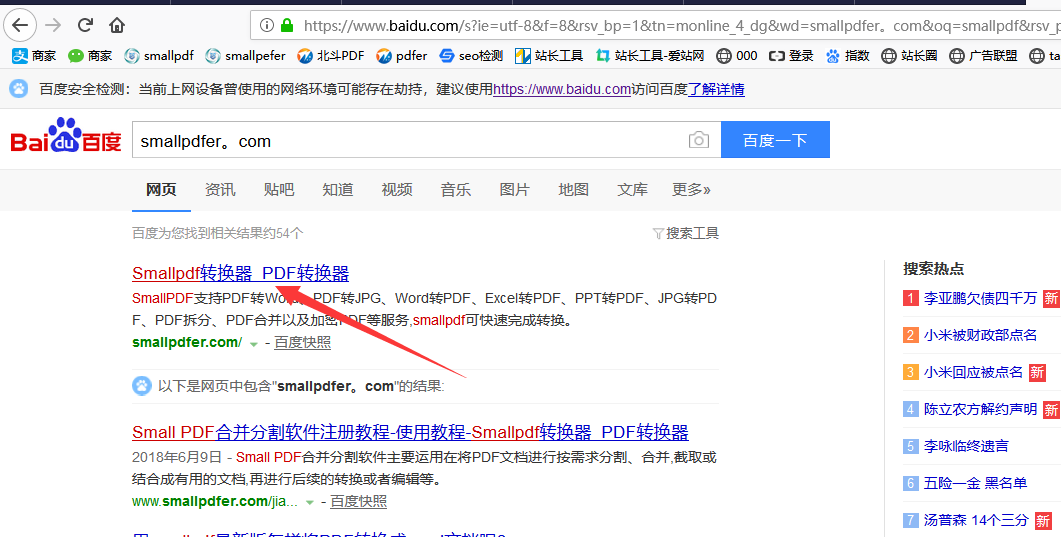The width and height of the screenshot is (1061, 537).
Task: Open Small PDF合并分割软件注册教程 result title
Action: pyautogui.click(x=410, y=431)
